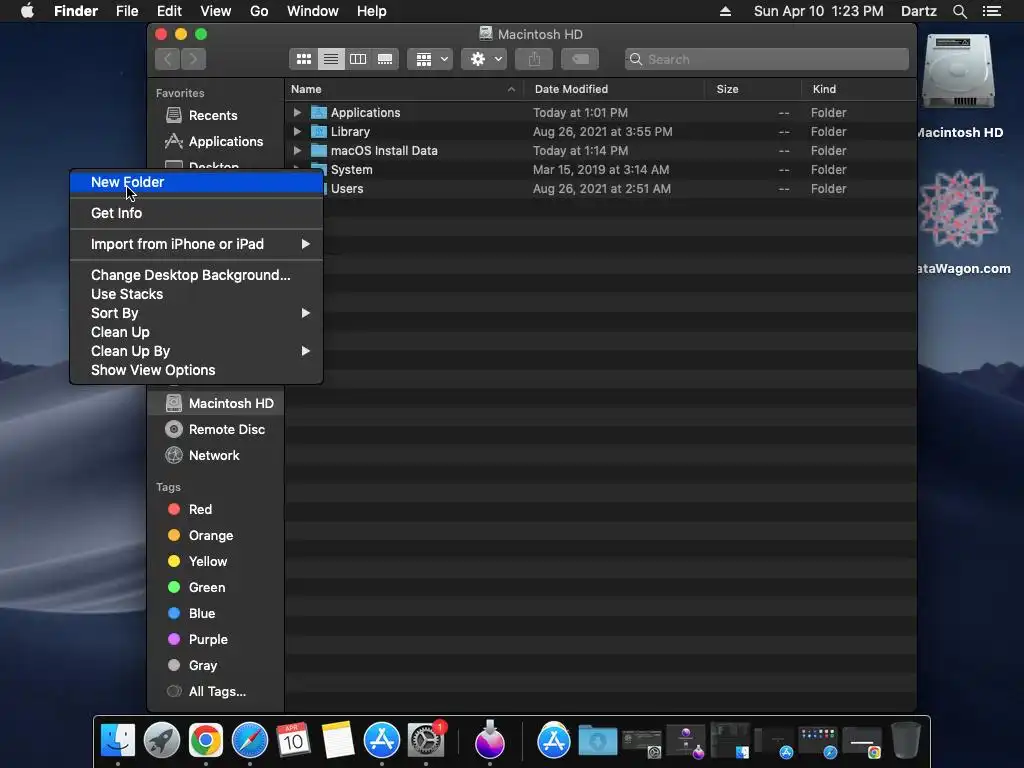Switch Finder to icon view
1024x768 pixels.
304,59
